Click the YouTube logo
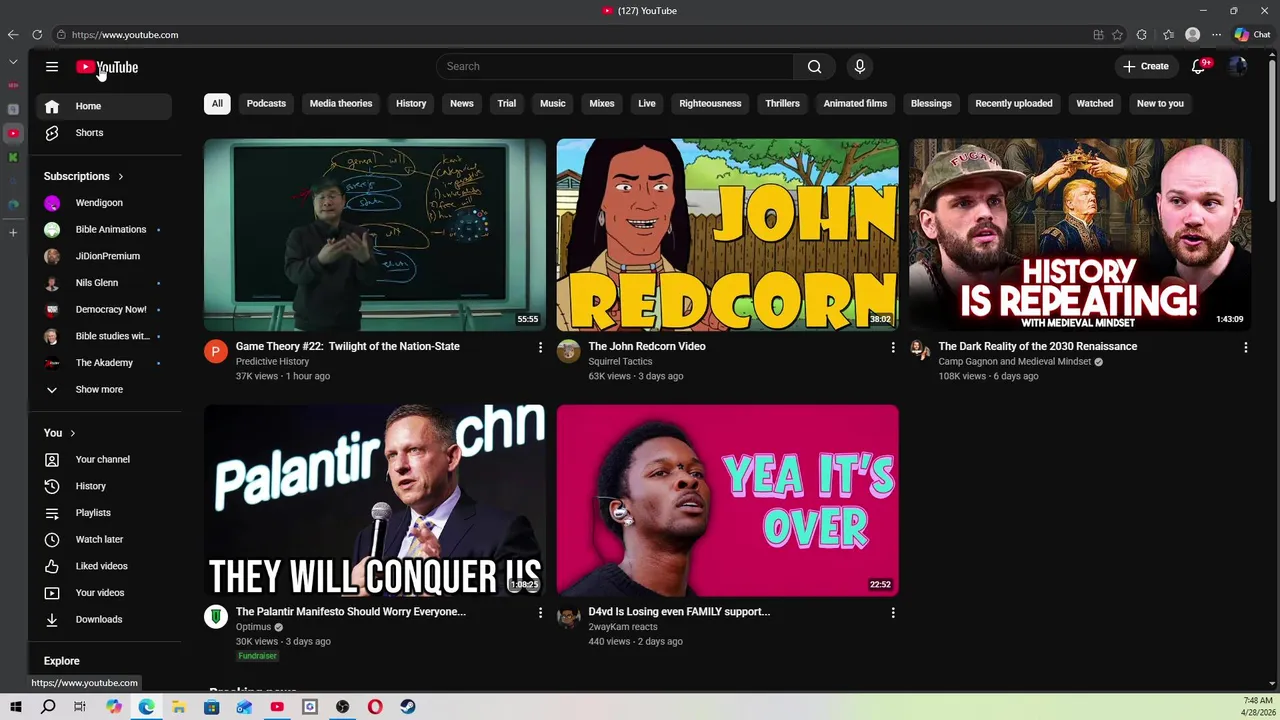This screenshot has width=1280, height=720. (107, 67)
